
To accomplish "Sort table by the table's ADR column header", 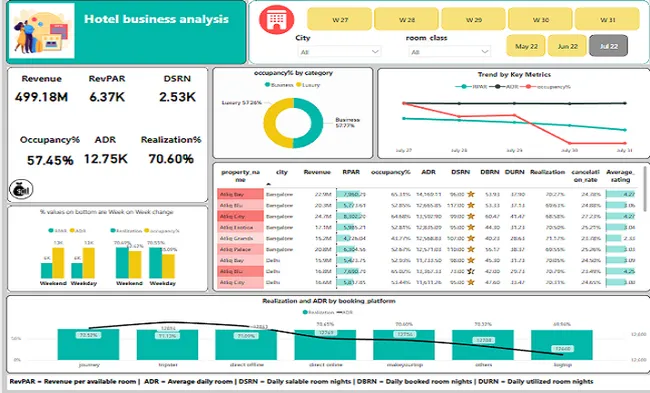I will click(428, 172).
